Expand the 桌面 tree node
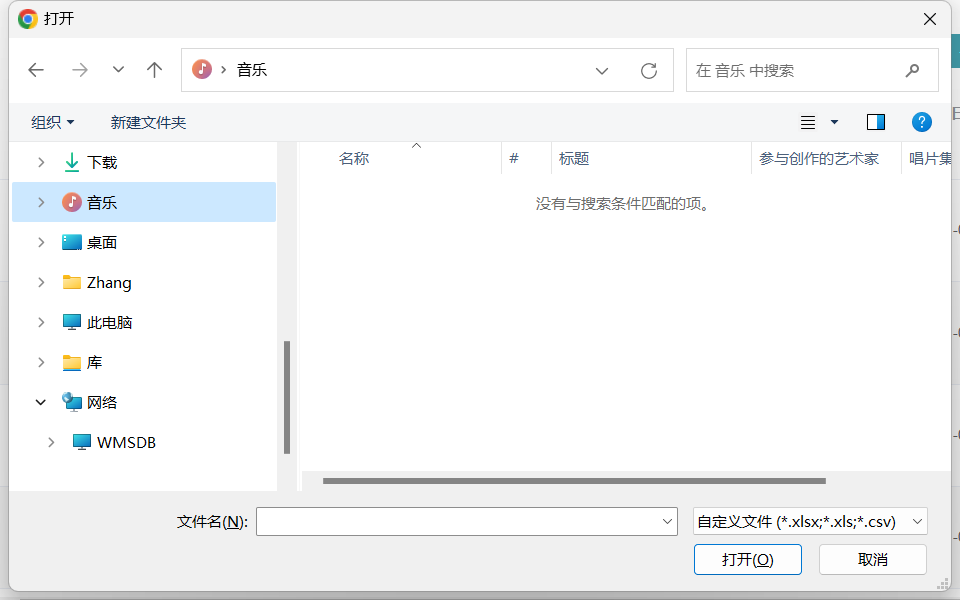This screenshot has width=960, height=600. click(41, 242)
